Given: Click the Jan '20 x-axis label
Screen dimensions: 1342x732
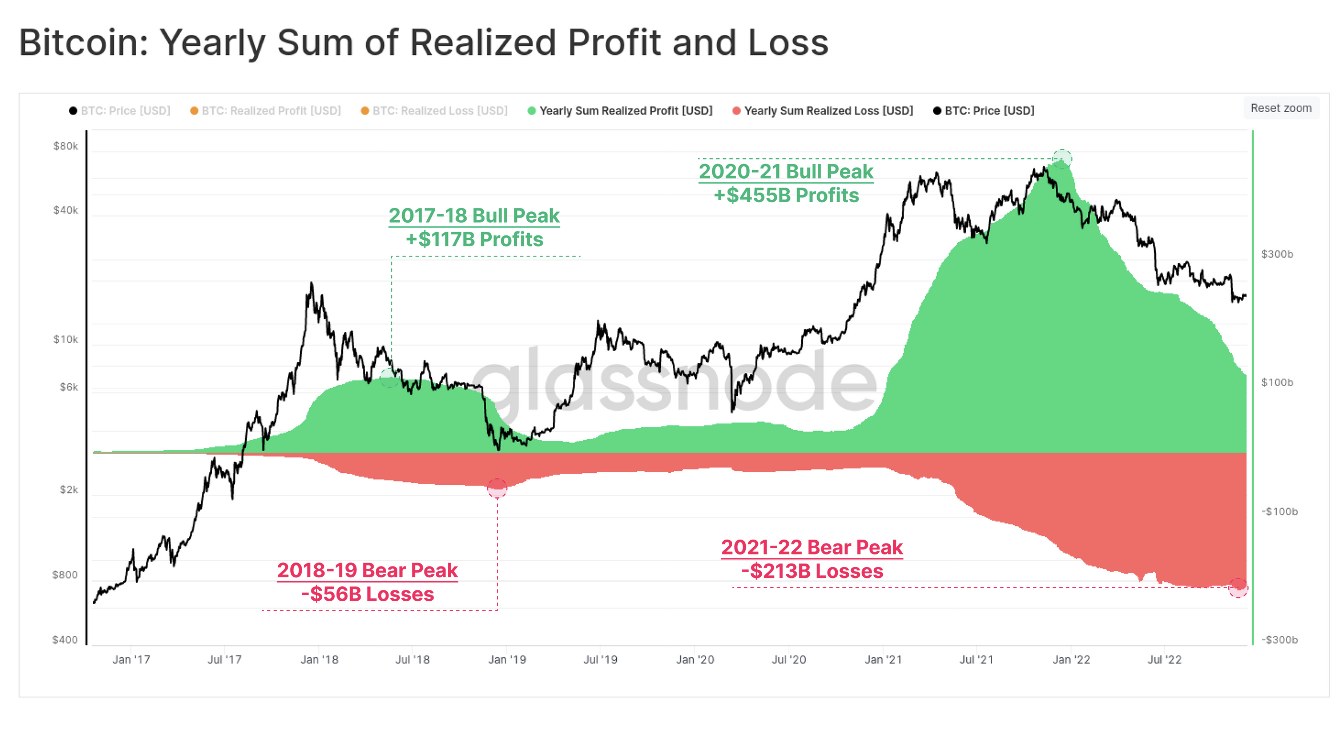Looking at the screenshot, I should [x=694, y=660].
